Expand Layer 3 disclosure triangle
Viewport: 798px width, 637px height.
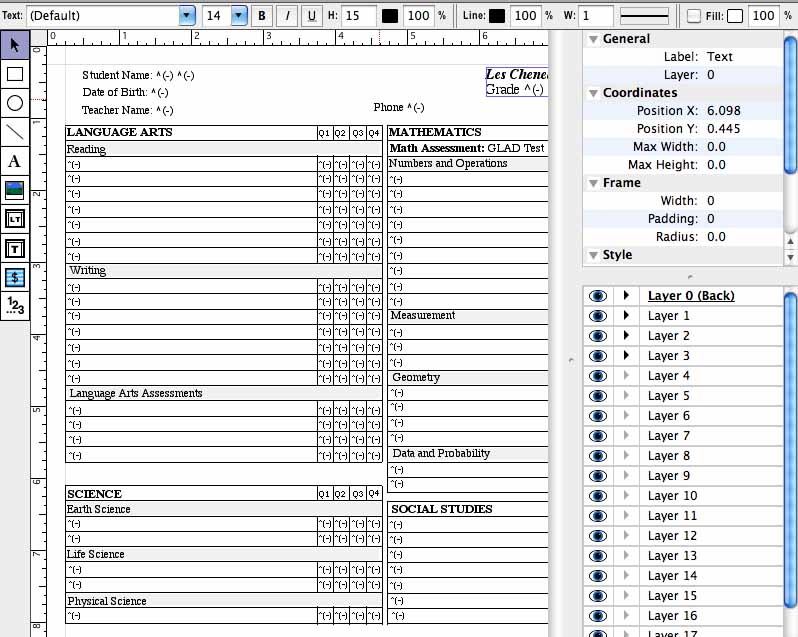[x=626, y=355]
